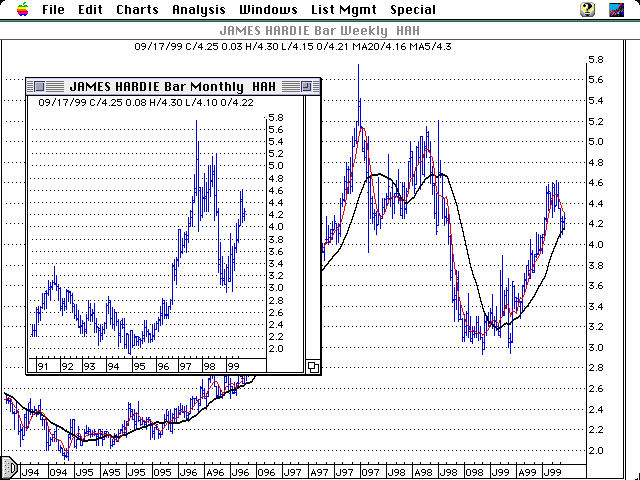
Task: Click the 4.0 price label in Monthly chart
Action: pos(276,227)
